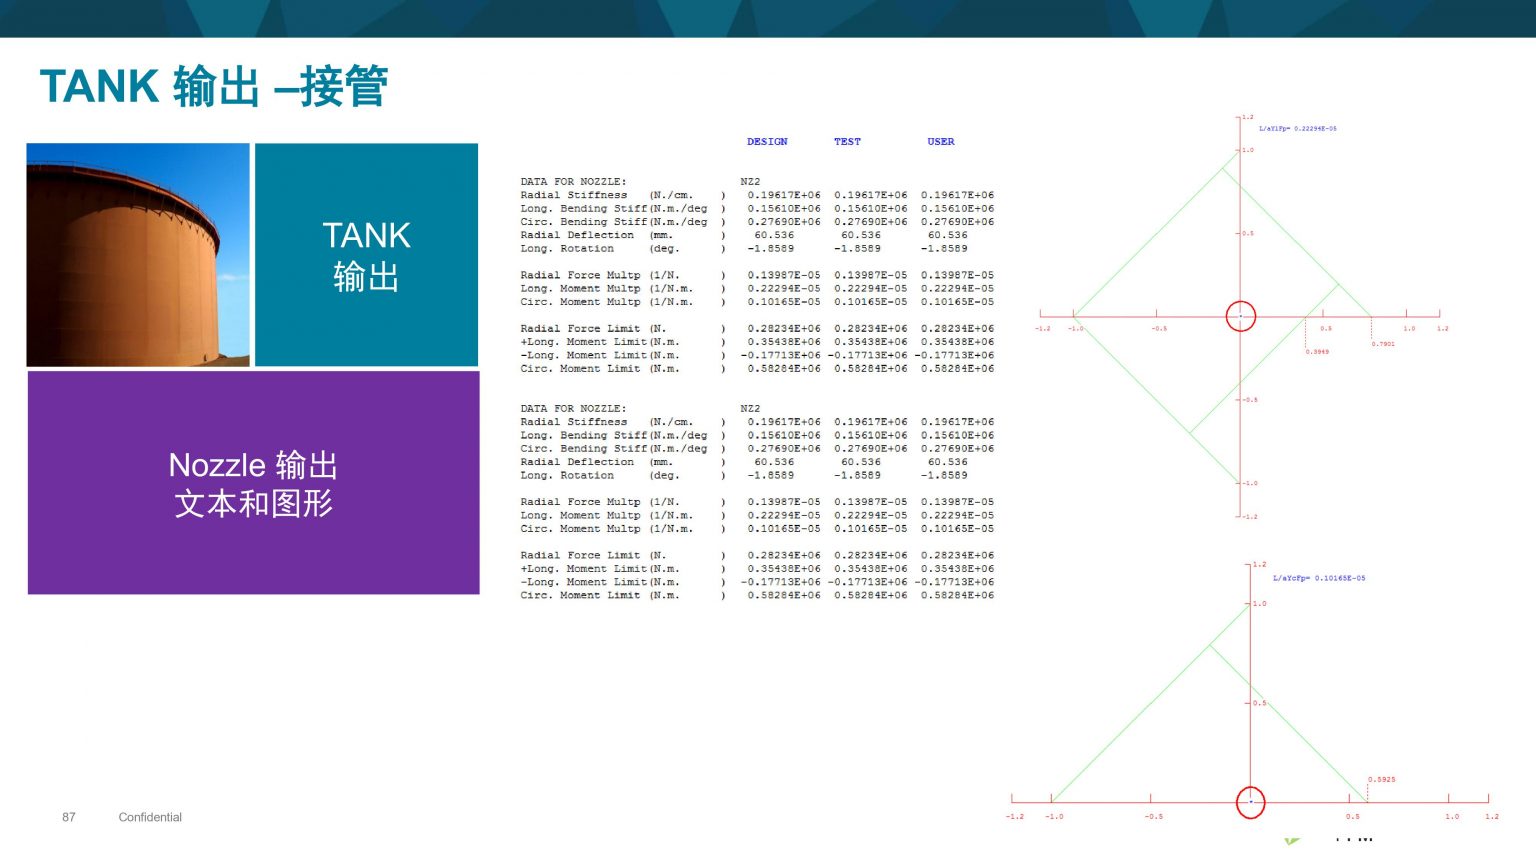Click the USER column header
The width and height of the screenshot is (1536, 864).
coord(940,142)
